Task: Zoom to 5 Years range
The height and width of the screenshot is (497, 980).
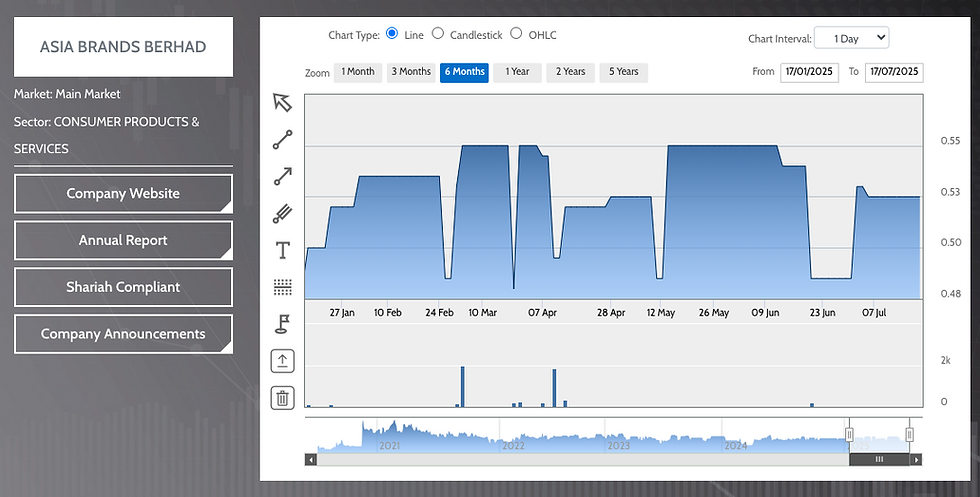Action: [624, 72]
